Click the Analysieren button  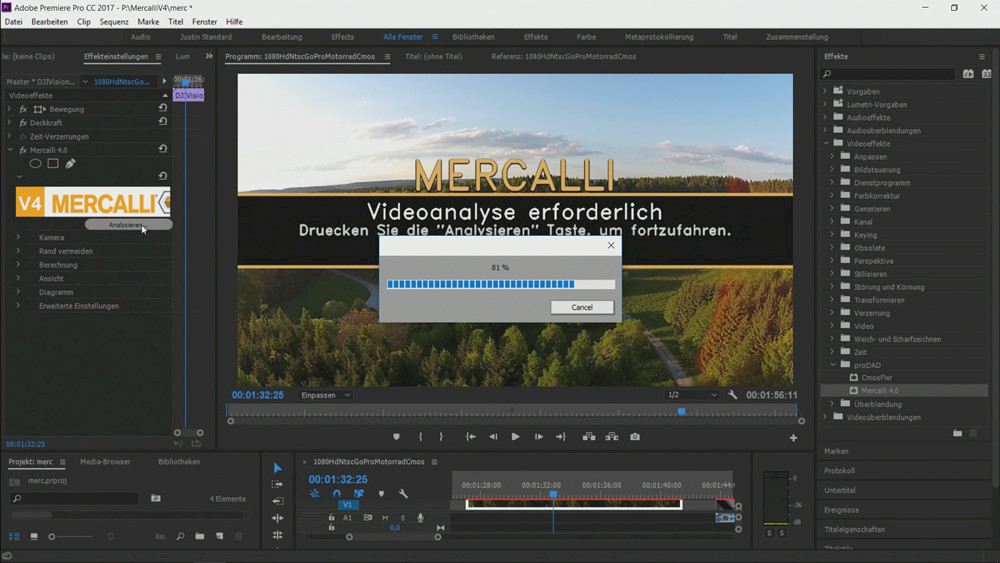128,225
